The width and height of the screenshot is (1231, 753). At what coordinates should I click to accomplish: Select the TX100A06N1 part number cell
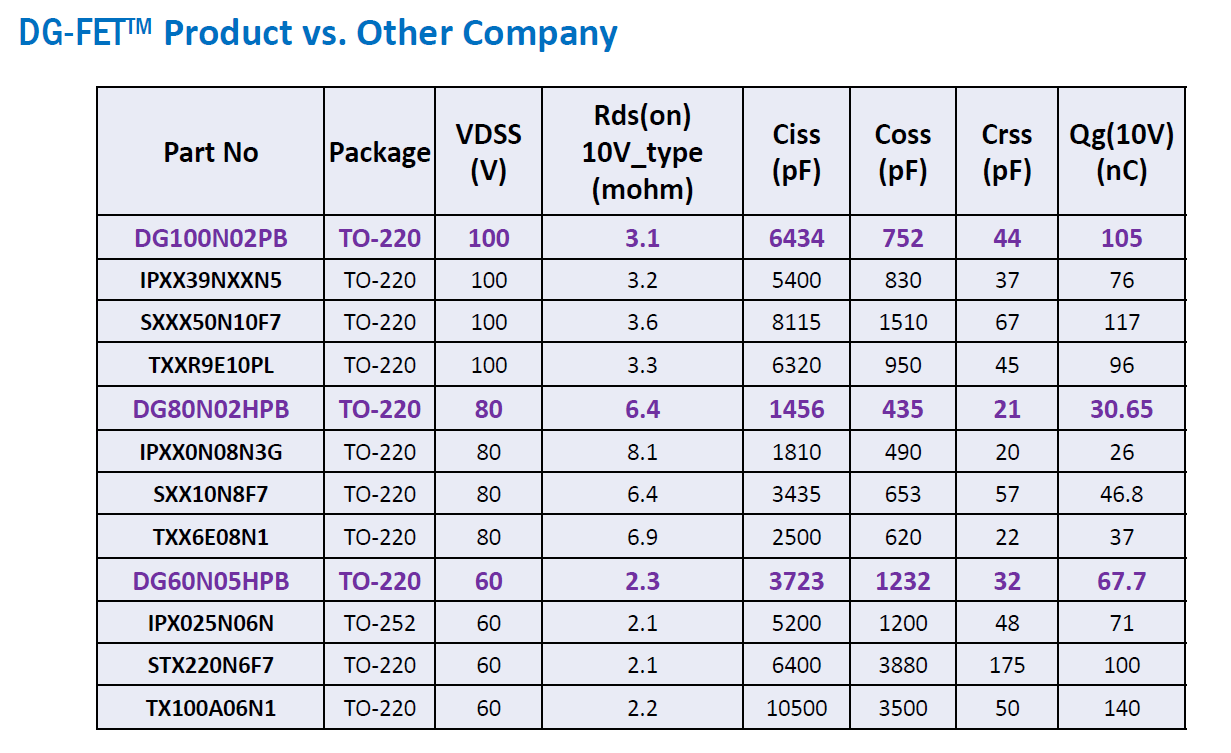(210, 708)
